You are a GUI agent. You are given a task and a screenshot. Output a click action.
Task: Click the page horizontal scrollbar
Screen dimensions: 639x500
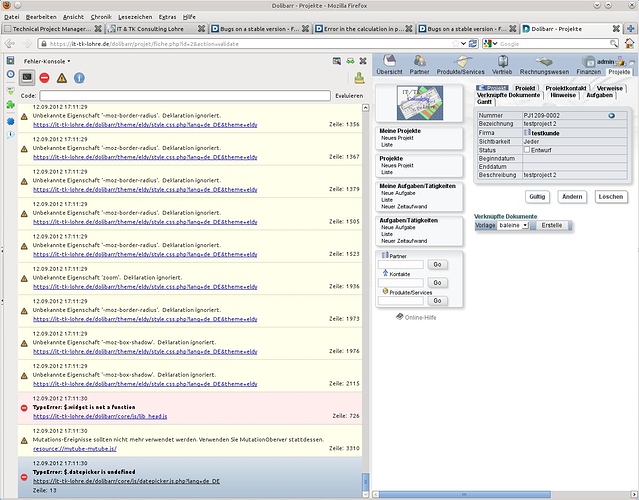tap(465, 494)
